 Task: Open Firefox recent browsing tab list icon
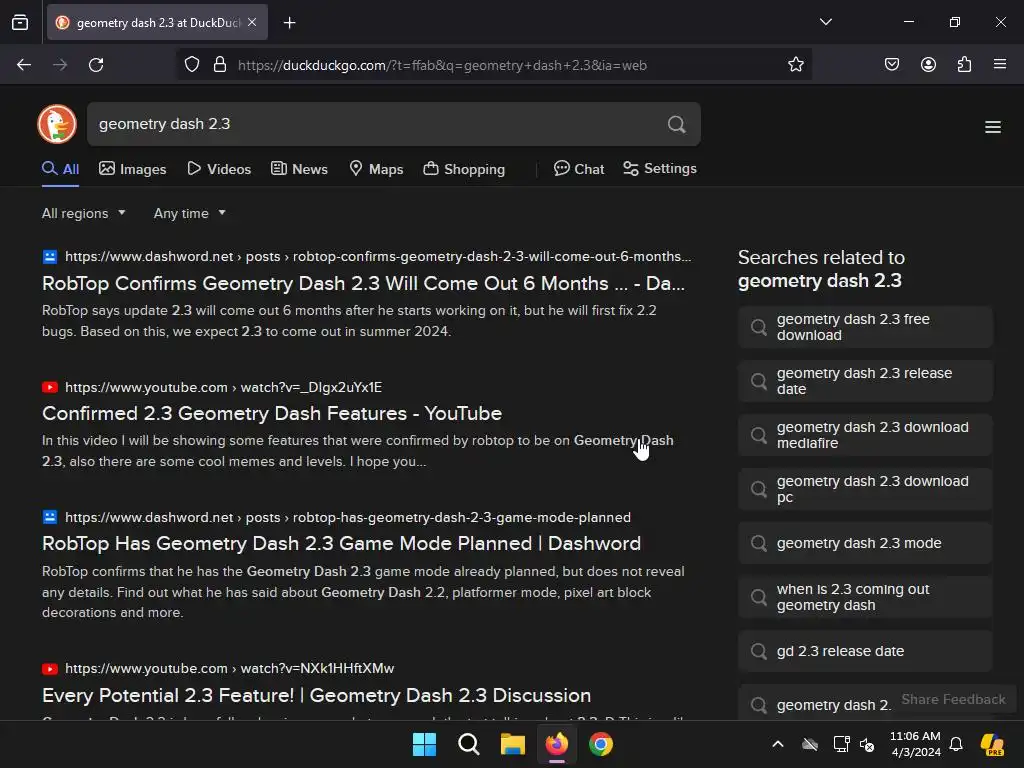[x=20, y=23]
